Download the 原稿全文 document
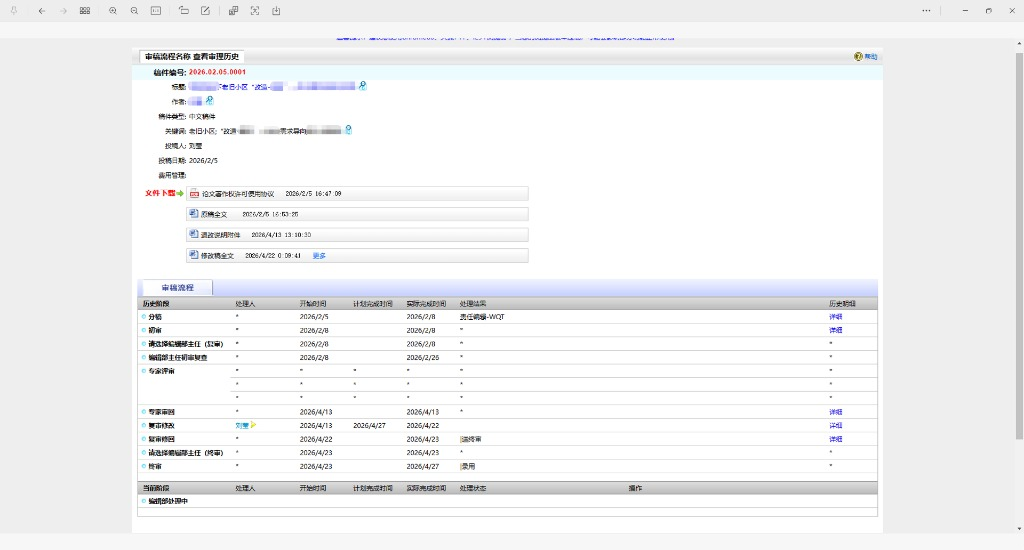This screenshot has width=1024, height=550. pyautogui.click(x=214, y=214)
